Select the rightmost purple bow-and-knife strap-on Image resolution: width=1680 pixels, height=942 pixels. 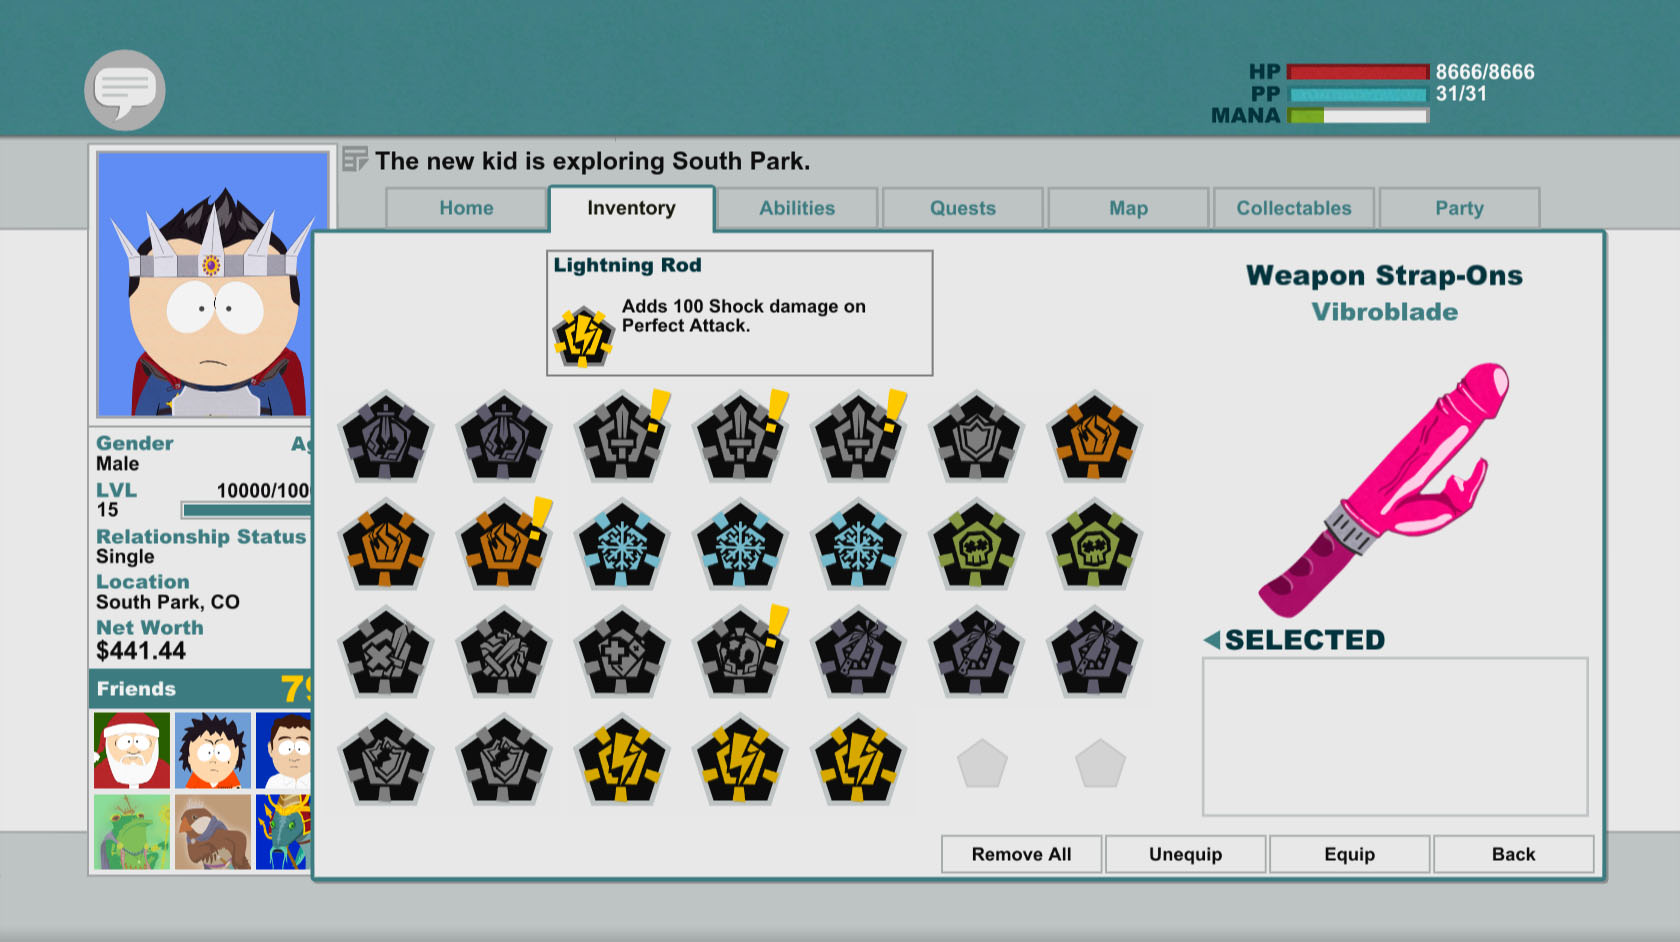(1094, 653)
